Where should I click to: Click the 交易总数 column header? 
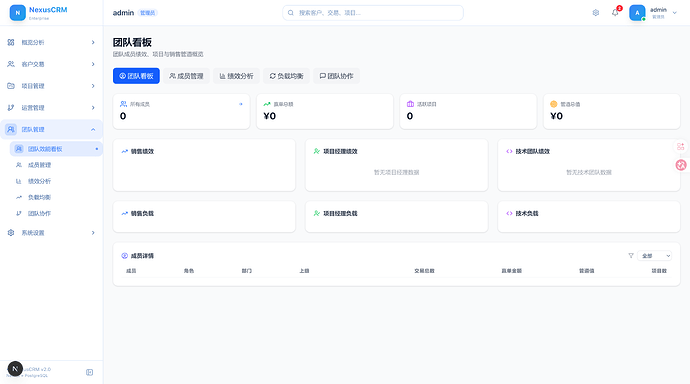click(x=424, y=271)
